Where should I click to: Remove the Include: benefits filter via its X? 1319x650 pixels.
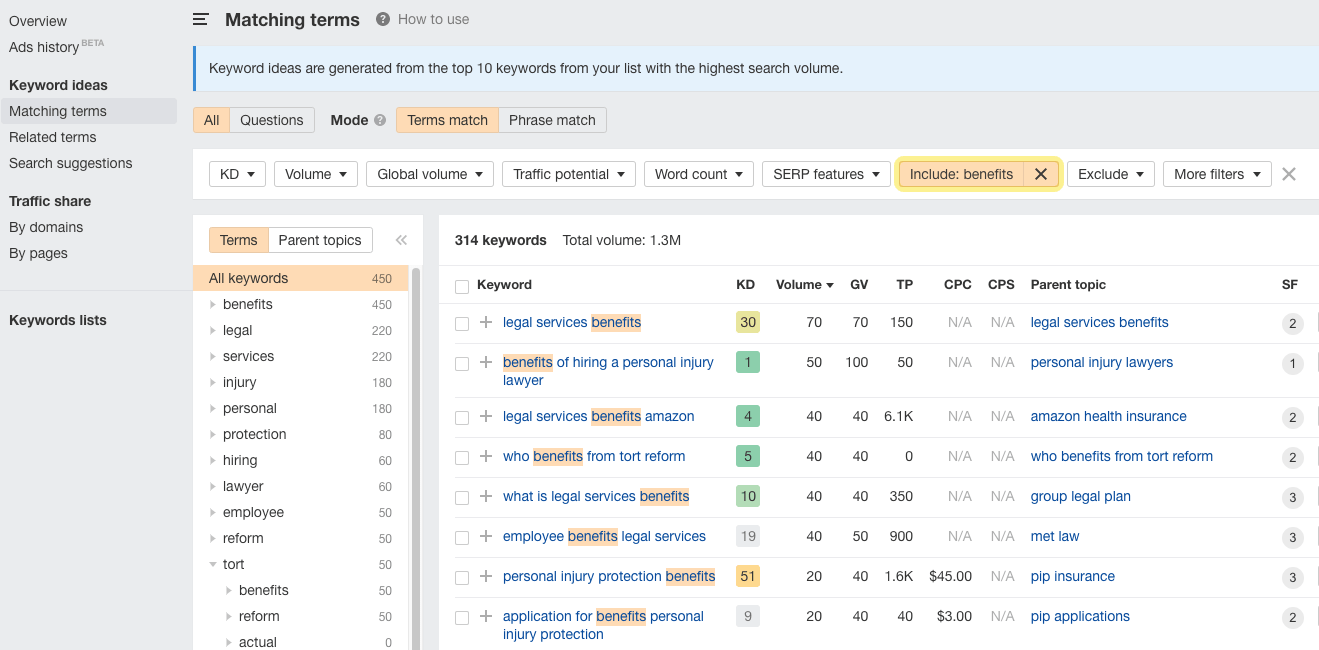1040,173
